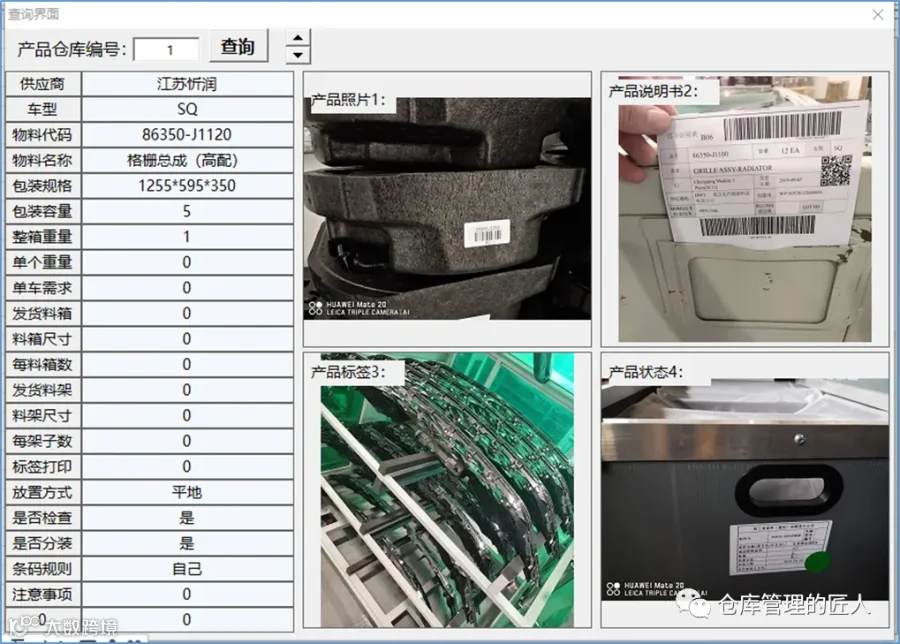
Task: Click the 供应商 row label
Action: pos(43,84)
